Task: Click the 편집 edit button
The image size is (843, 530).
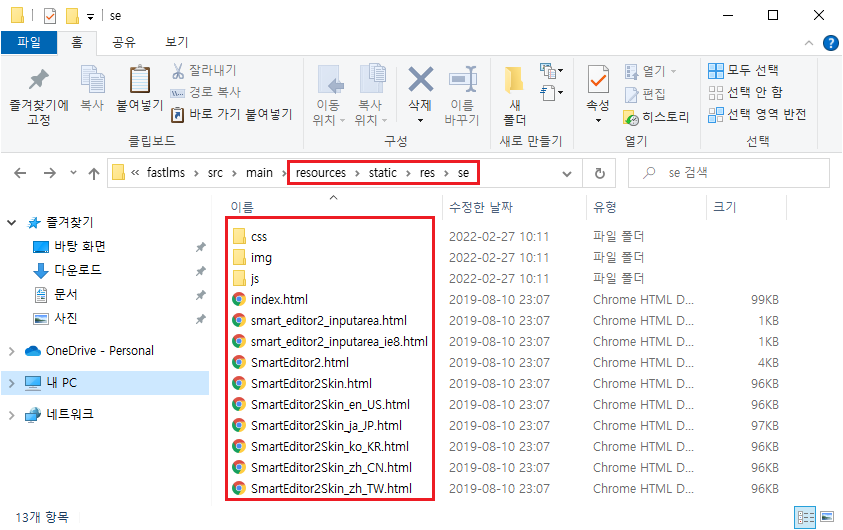Action: (x=645, y=95)
